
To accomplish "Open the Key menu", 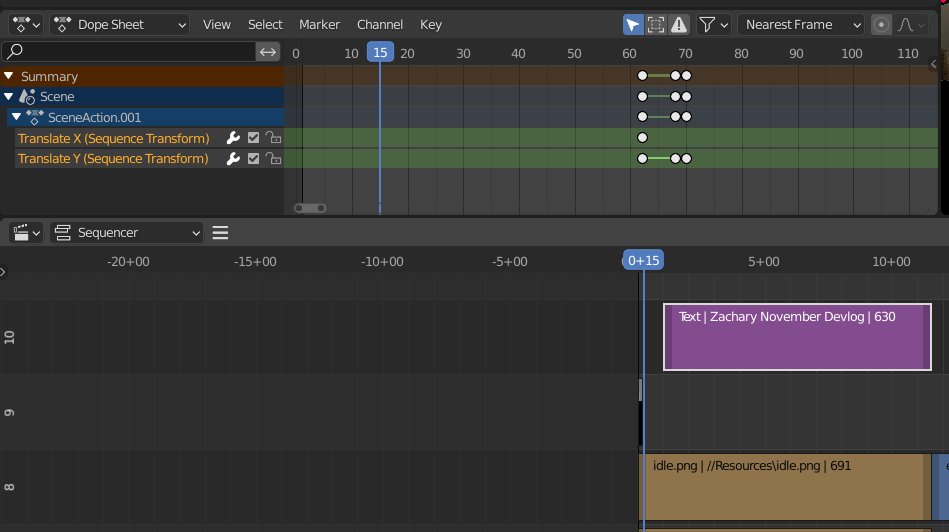I will [x=431, y=25].
